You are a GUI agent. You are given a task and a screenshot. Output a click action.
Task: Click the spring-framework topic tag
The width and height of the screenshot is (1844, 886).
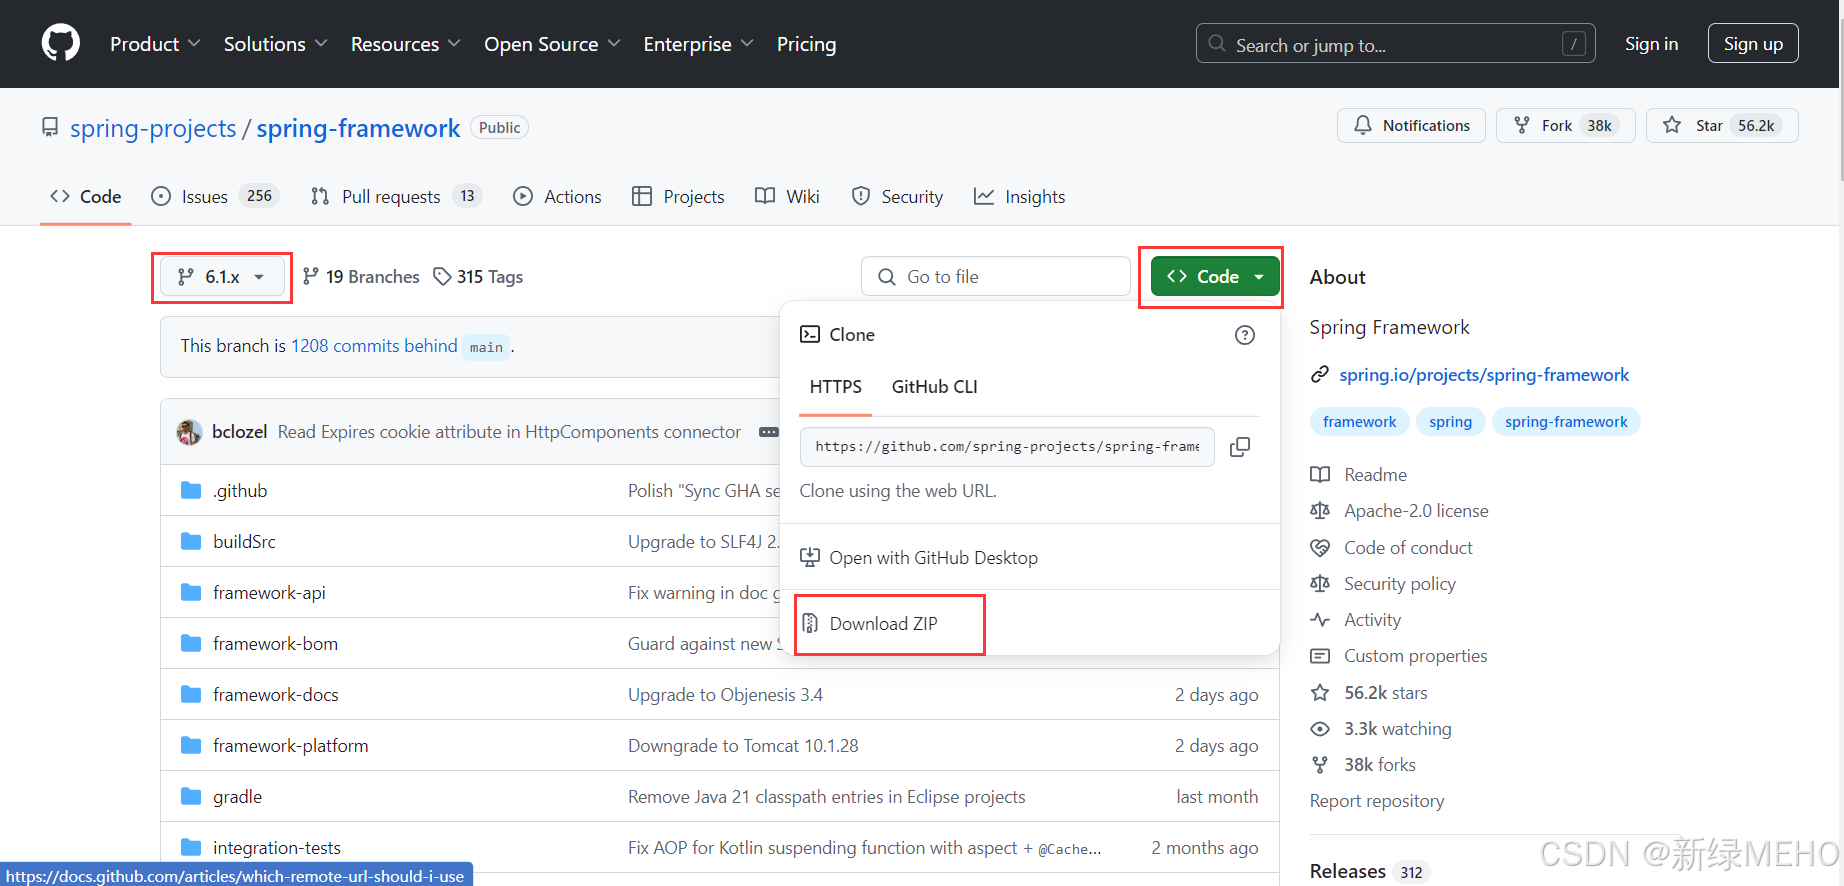[x=1566, y=422]
